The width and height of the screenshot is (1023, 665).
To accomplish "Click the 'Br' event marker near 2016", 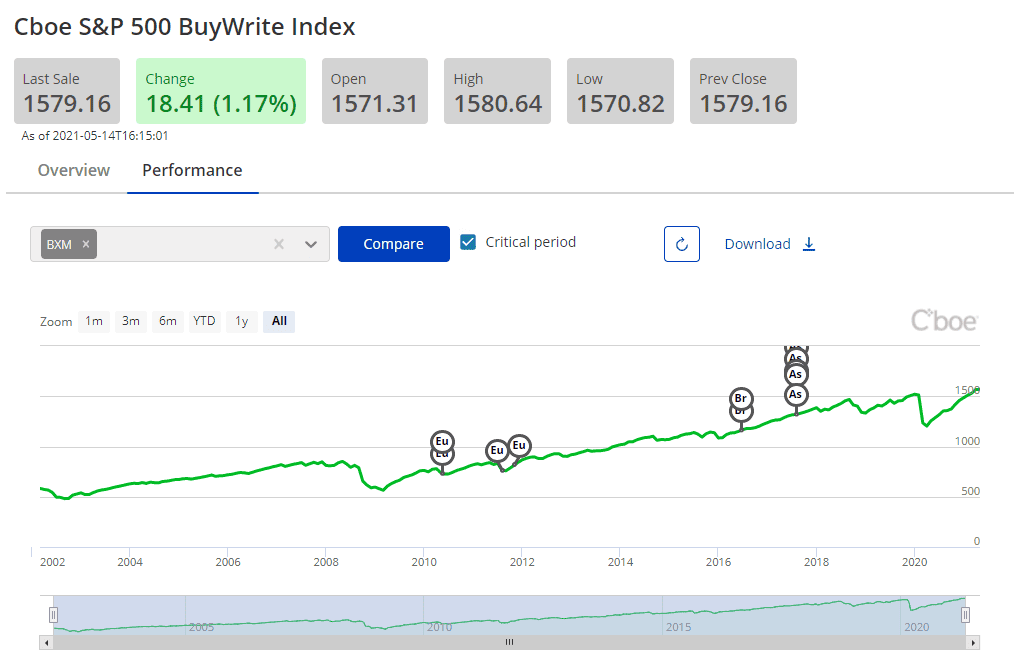I will (x=741, y=399).
